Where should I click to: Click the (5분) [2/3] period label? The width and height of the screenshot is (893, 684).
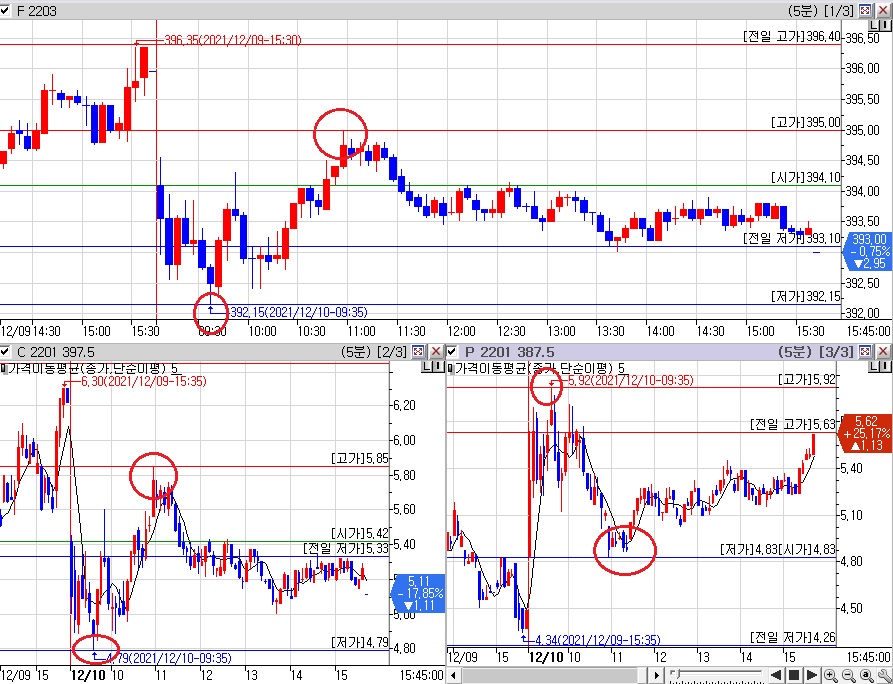[374, 351]
